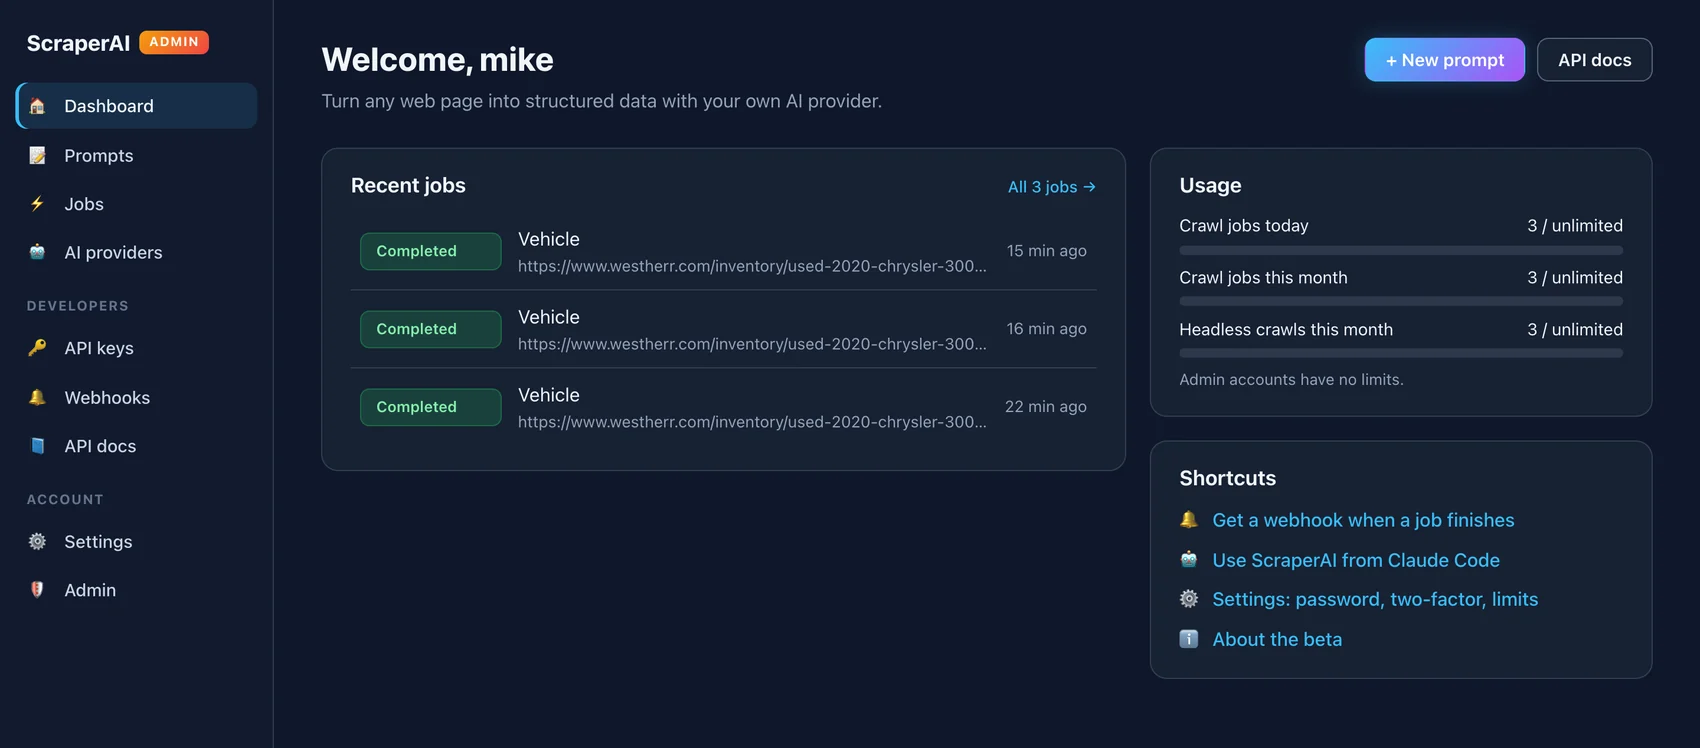
Task: Go to Webhooks in the sidebar
Action: [x=137, y=397]
